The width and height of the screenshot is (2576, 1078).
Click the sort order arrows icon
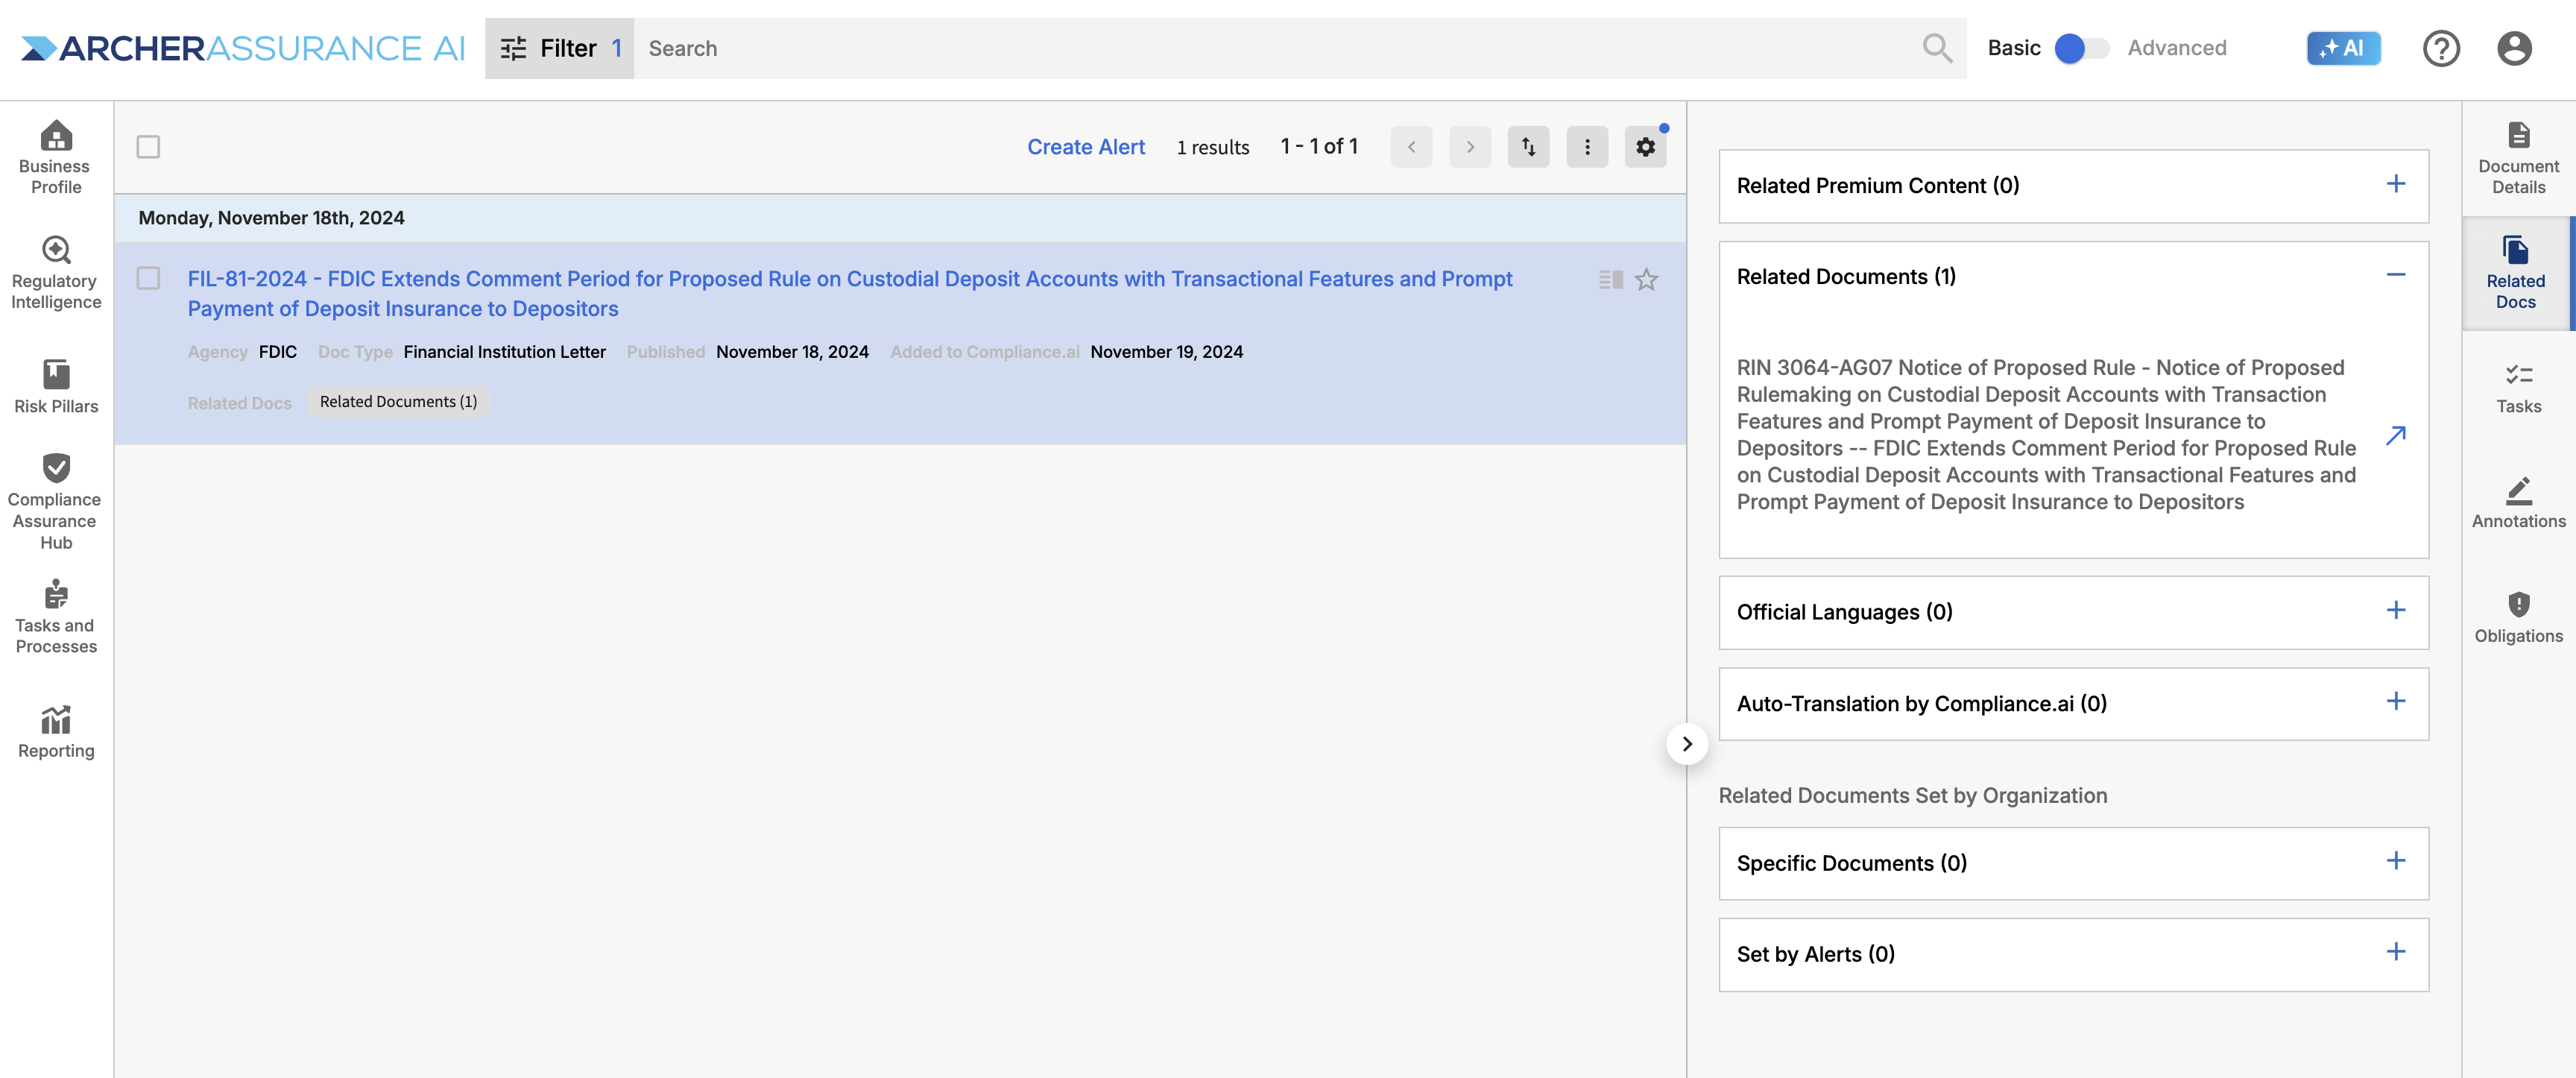1528,147
